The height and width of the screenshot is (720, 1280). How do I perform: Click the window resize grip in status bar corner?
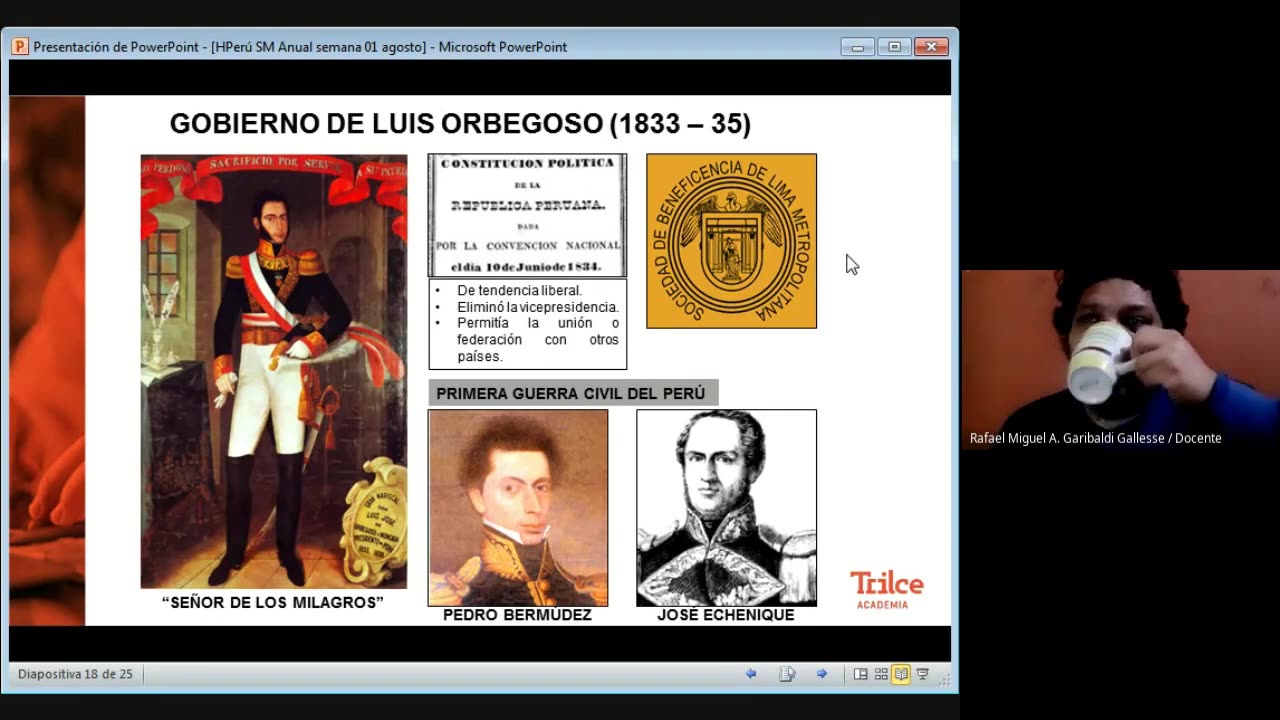(944, 679)
